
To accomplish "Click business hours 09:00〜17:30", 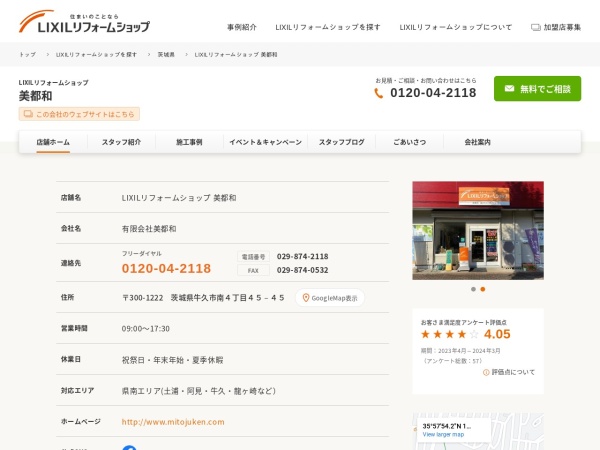I will click(145, 329).
